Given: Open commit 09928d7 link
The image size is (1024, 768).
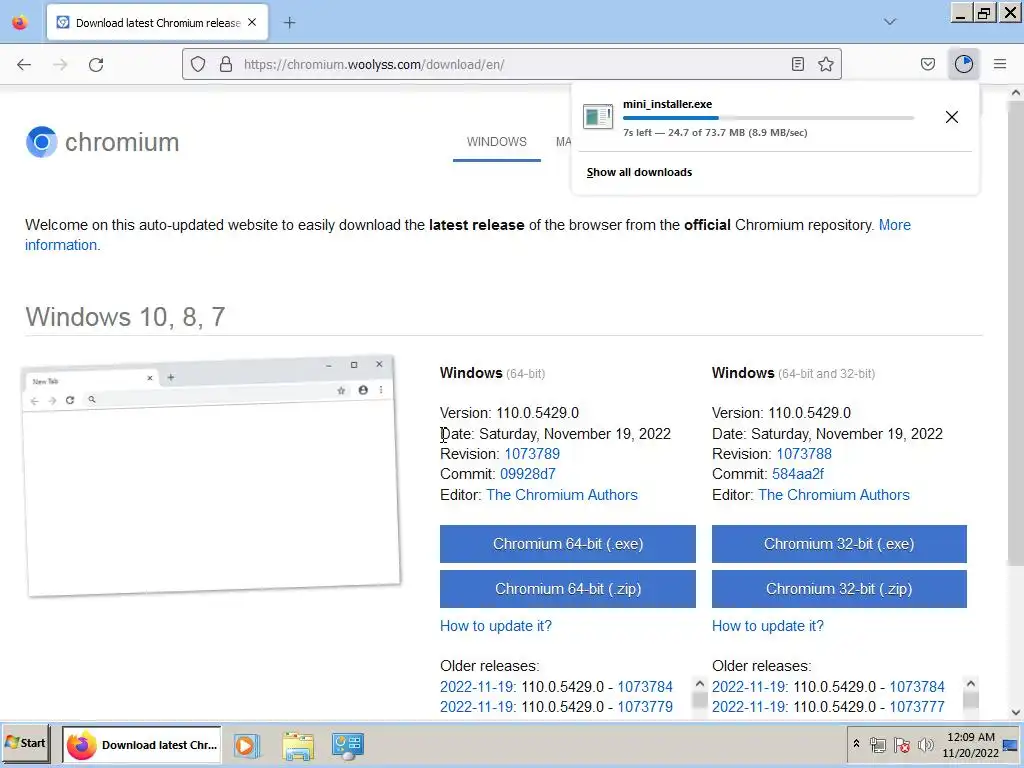Looking at the screenshot, I should 528,474.
